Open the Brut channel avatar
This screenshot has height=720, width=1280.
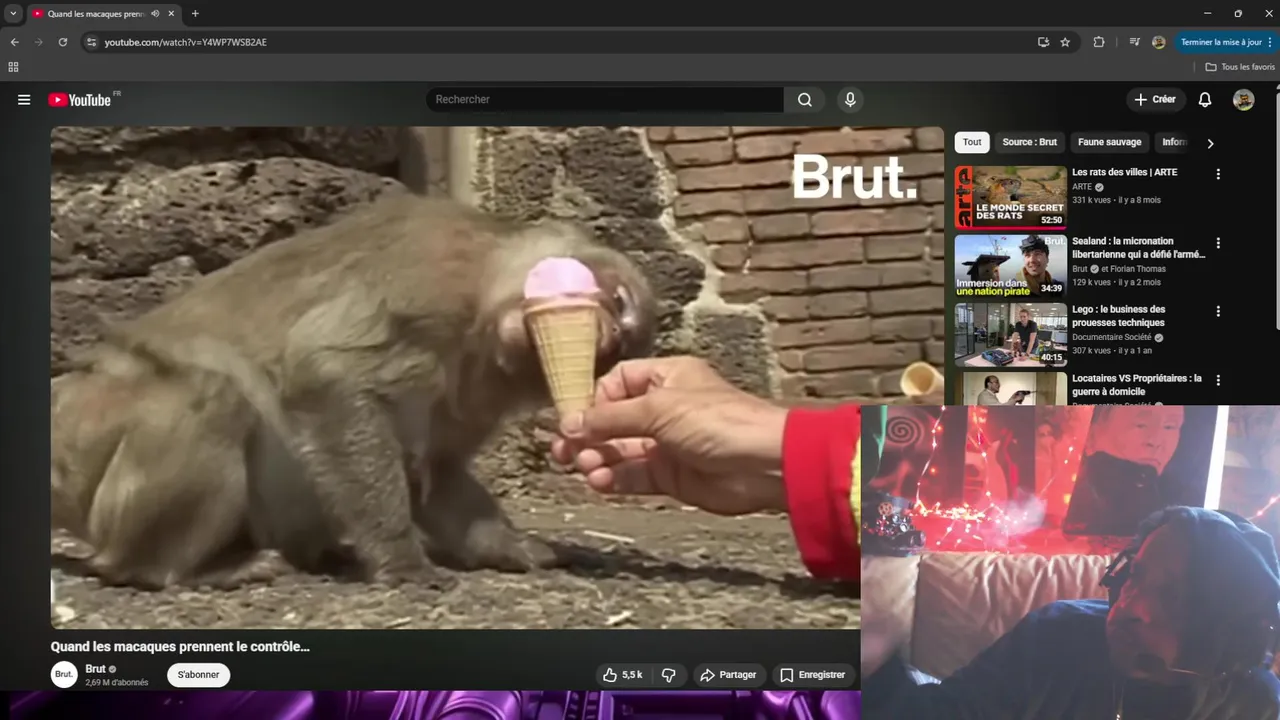click(64, 674)
